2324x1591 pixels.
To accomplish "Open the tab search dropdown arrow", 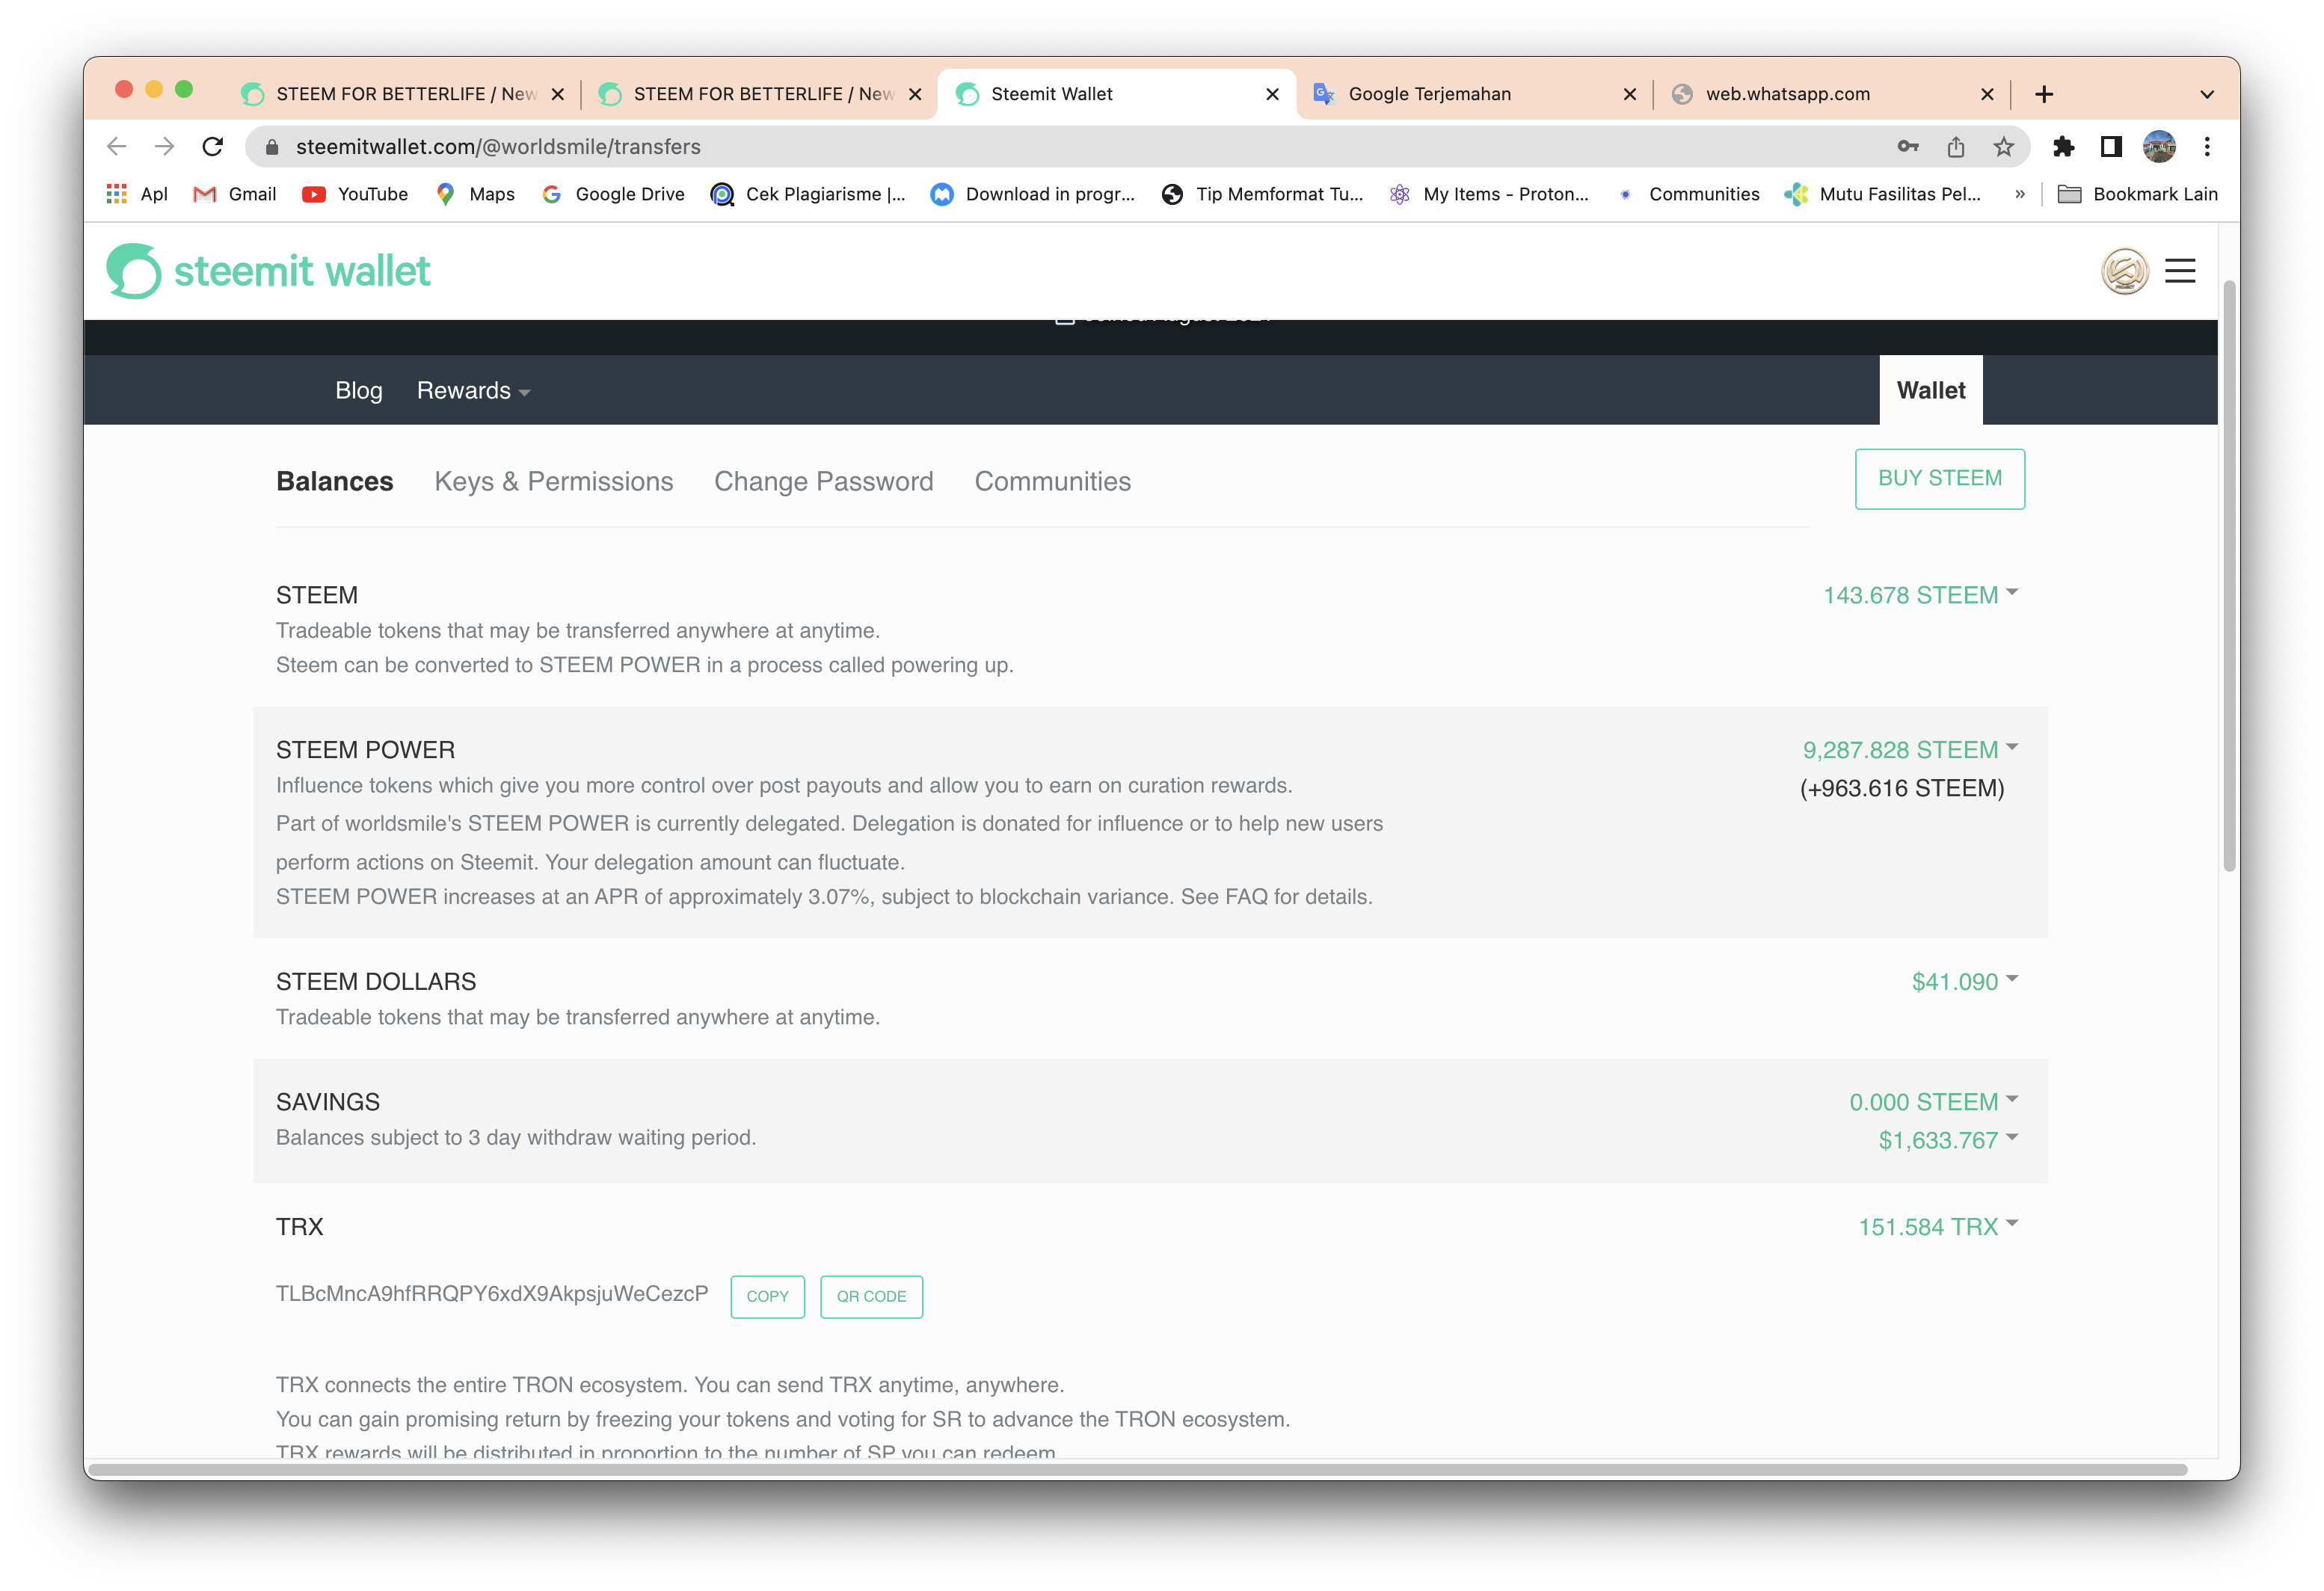I will [2207, 94].
